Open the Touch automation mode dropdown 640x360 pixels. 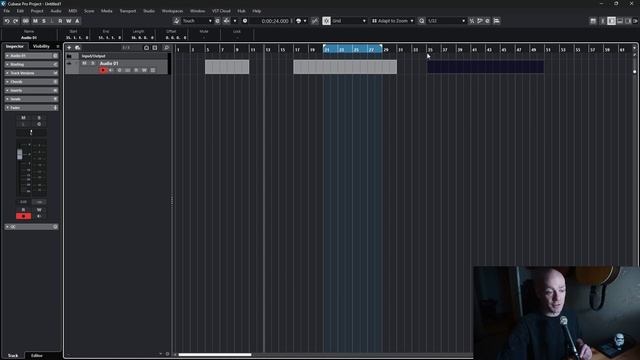(x=197, y=21)
